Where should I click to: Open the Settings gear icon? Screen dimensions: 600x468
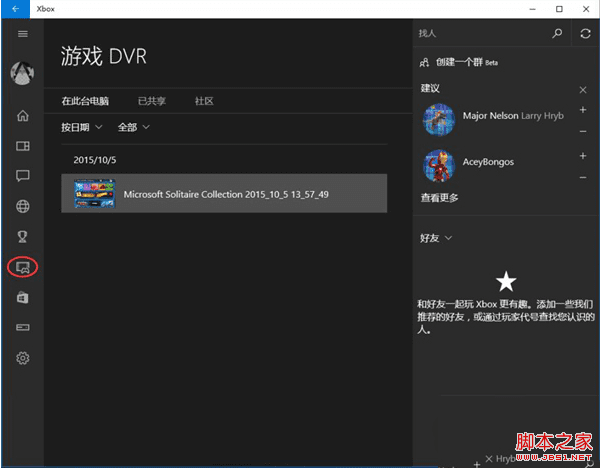pyautogui.click(x=23, y=358)
